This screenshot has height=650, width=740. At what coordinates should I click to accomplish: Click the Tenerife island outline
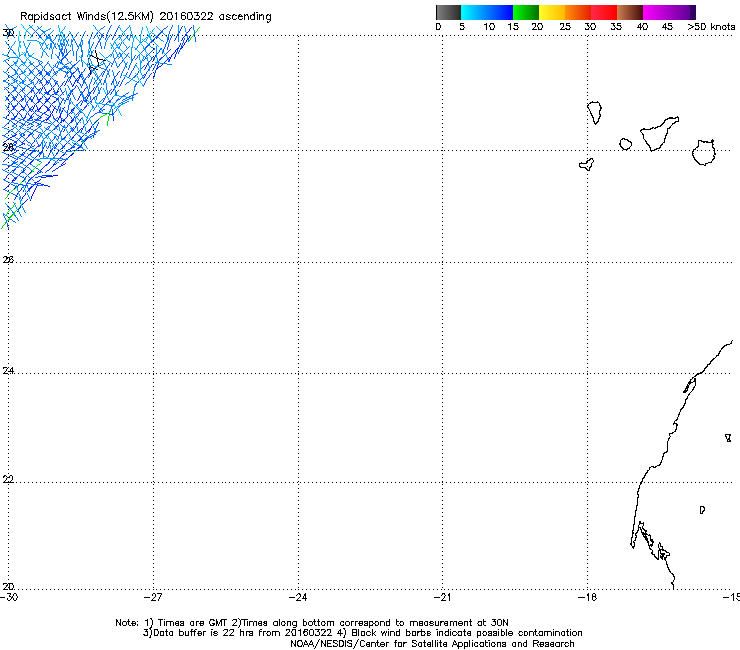click(x=659, y=134)
